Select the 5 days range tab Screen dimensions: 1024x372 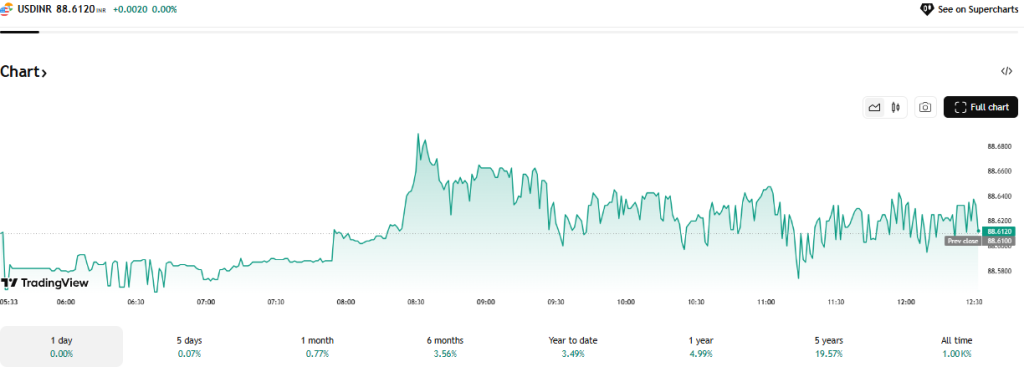click(x=189, y=347)
